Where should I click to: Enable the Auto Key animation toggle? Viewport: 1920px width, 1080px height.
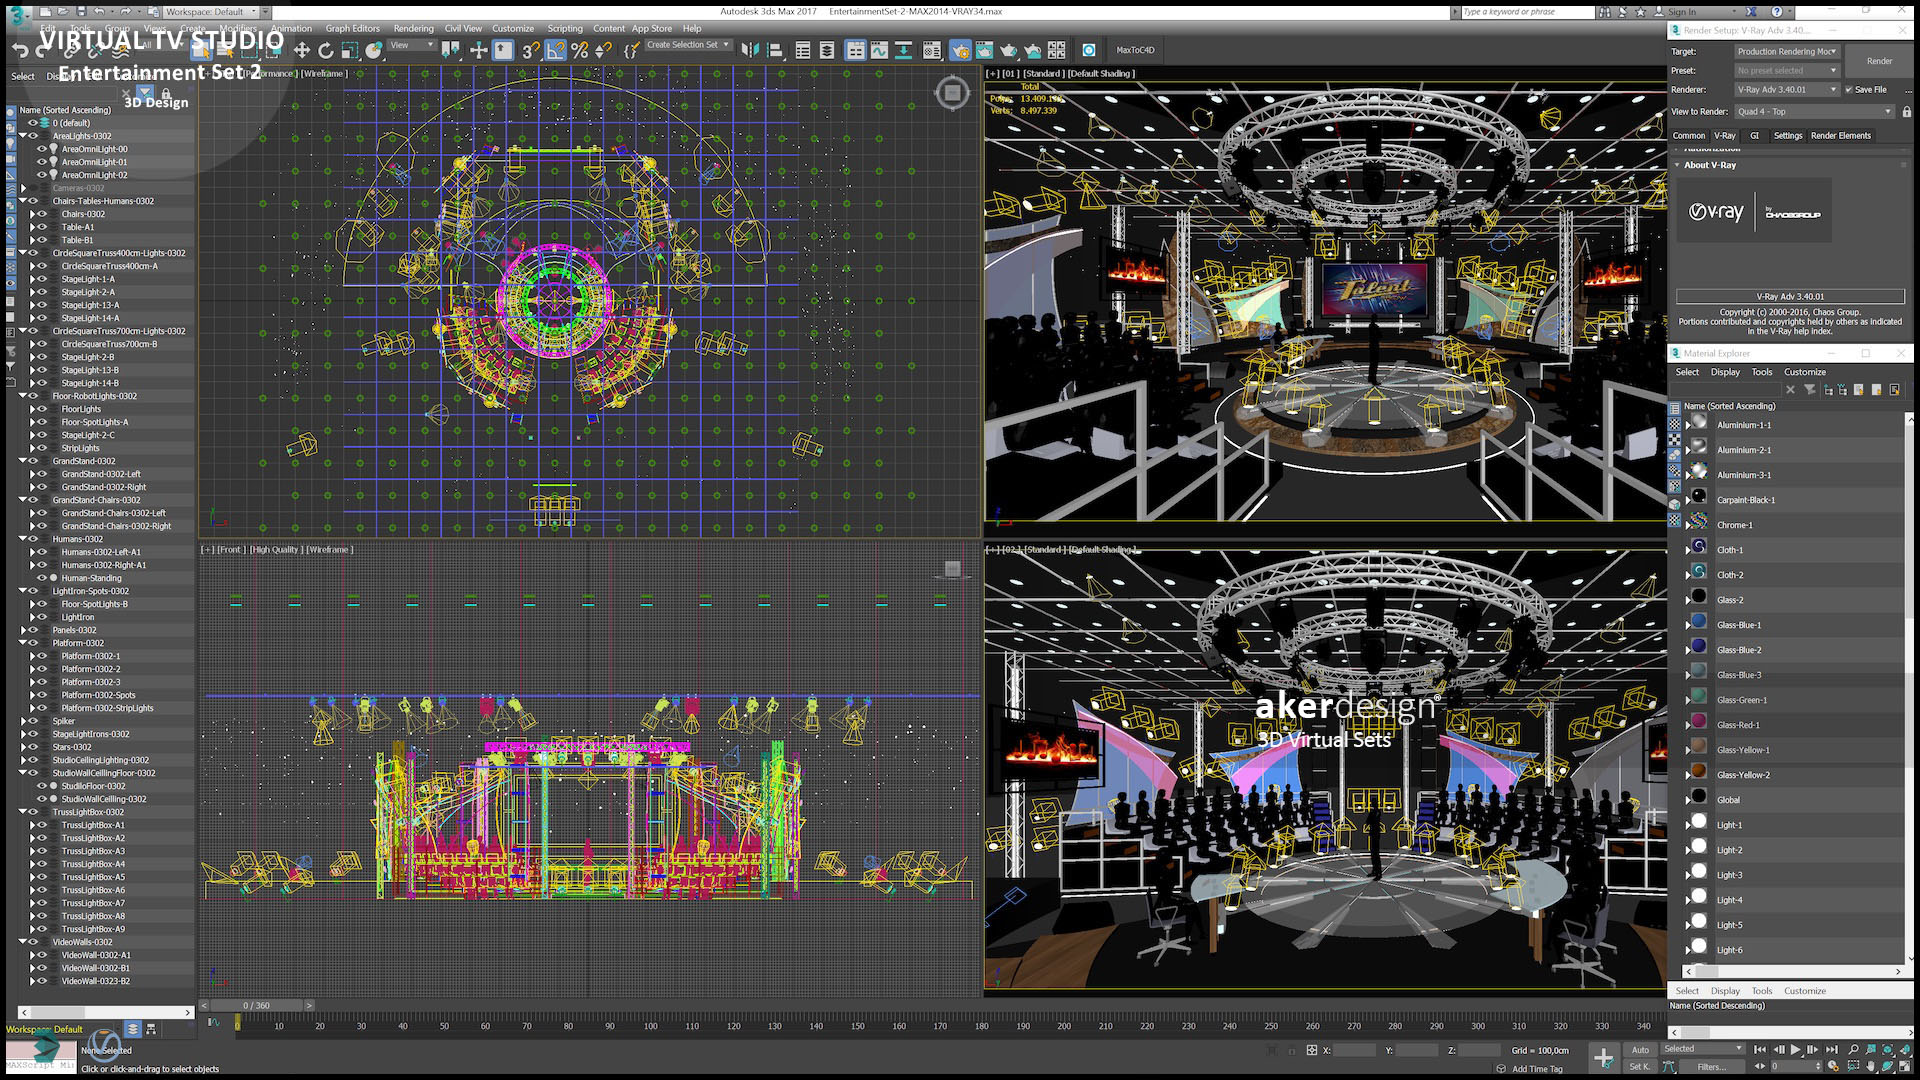point(1641,1050)
